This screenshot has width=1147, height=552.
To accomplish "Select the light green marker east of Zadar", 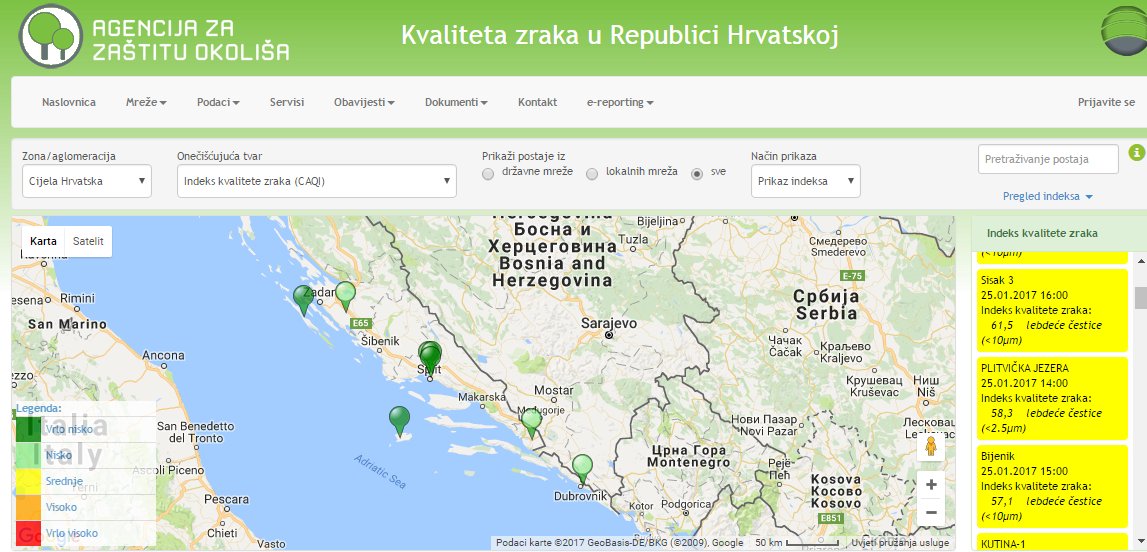I will click(345, 296).
